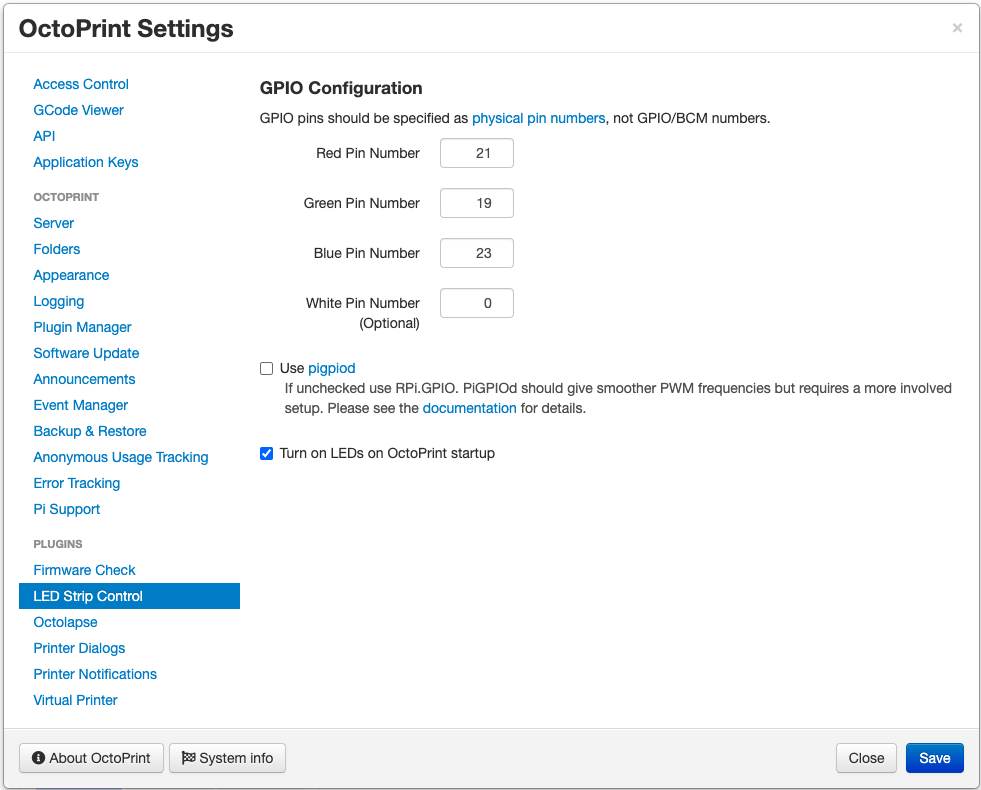The width and height of the screenshot is (981, 790).
Task: Open Event Manager settings
Action: (80, 405)
